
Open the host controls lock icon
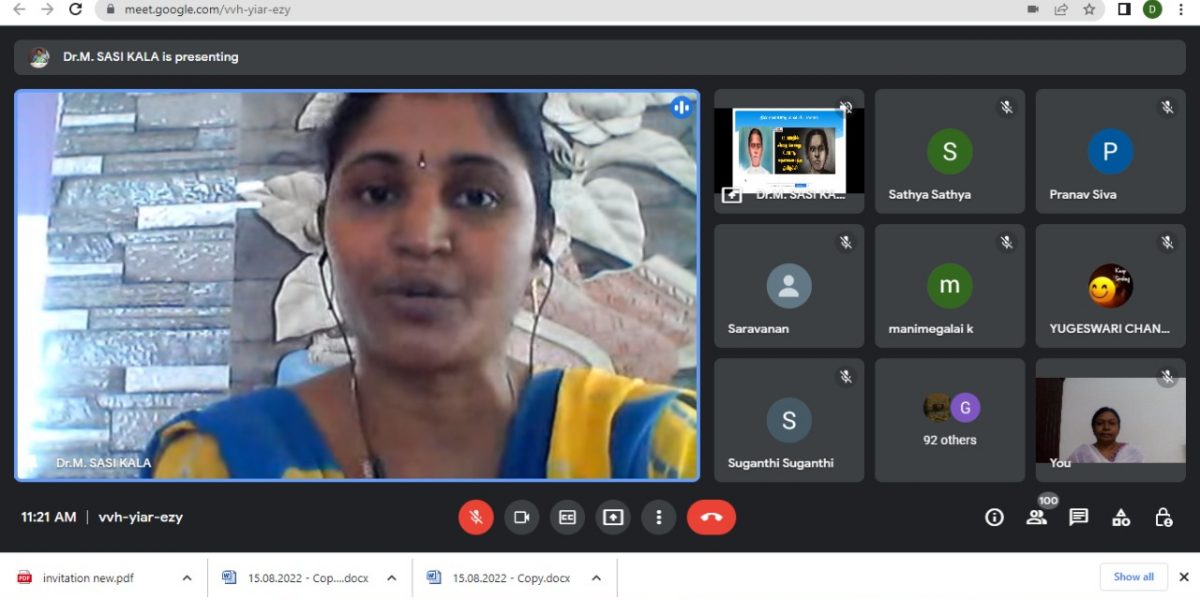click(x=1163, y=517)
